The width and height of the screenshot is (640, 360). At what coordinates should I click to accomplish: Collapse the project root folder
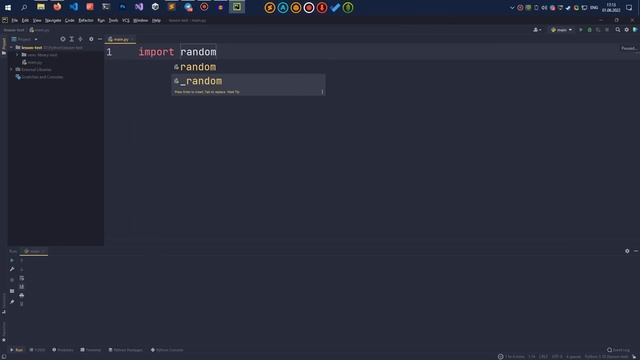11,47
